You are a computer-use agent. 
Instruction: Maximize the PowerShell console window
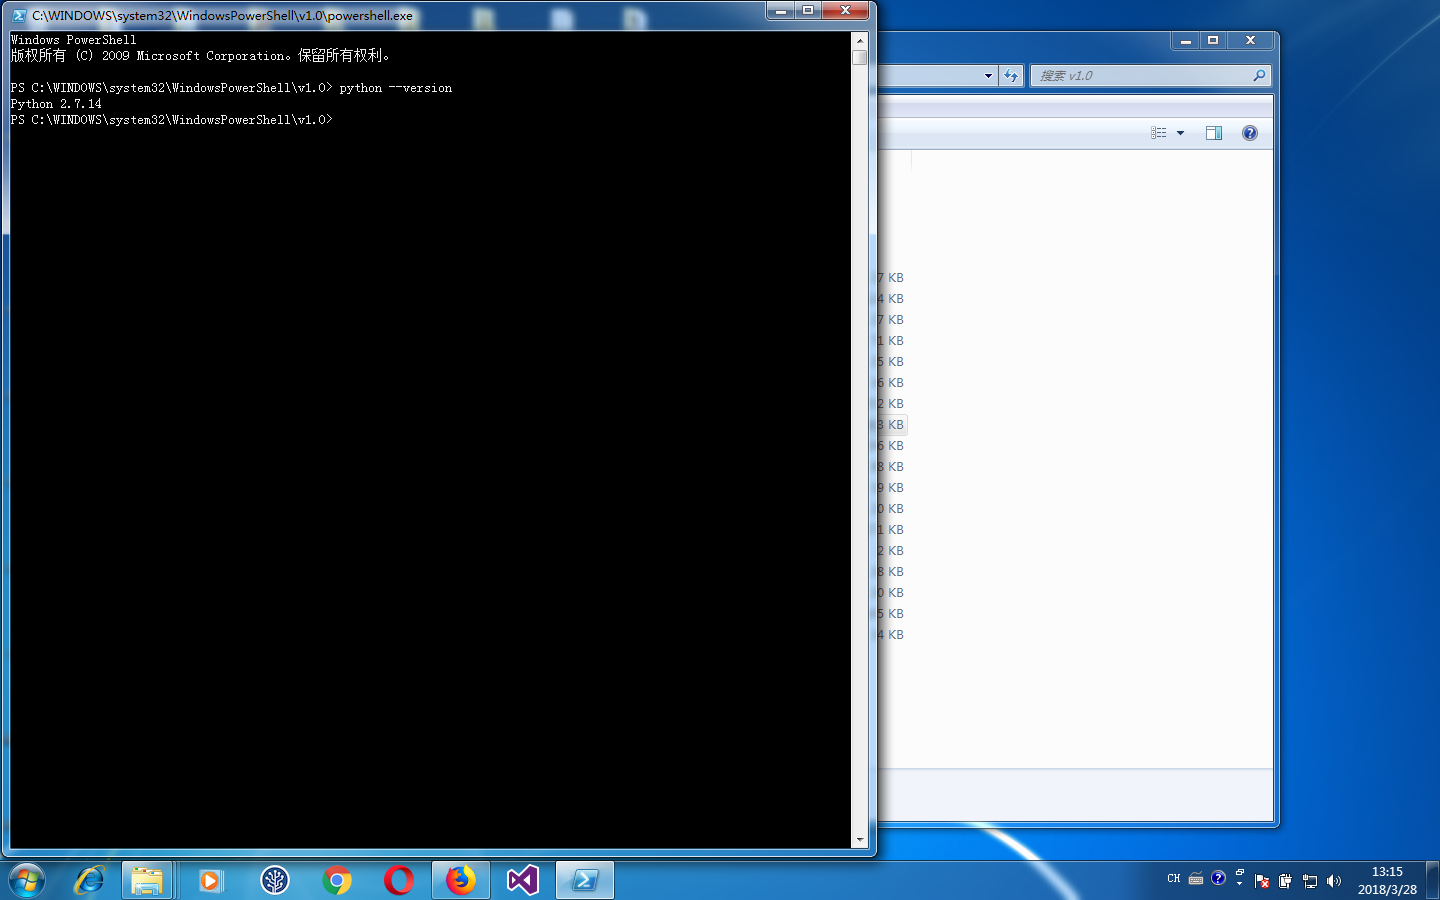pyautogui.click(x=808, y=10)
